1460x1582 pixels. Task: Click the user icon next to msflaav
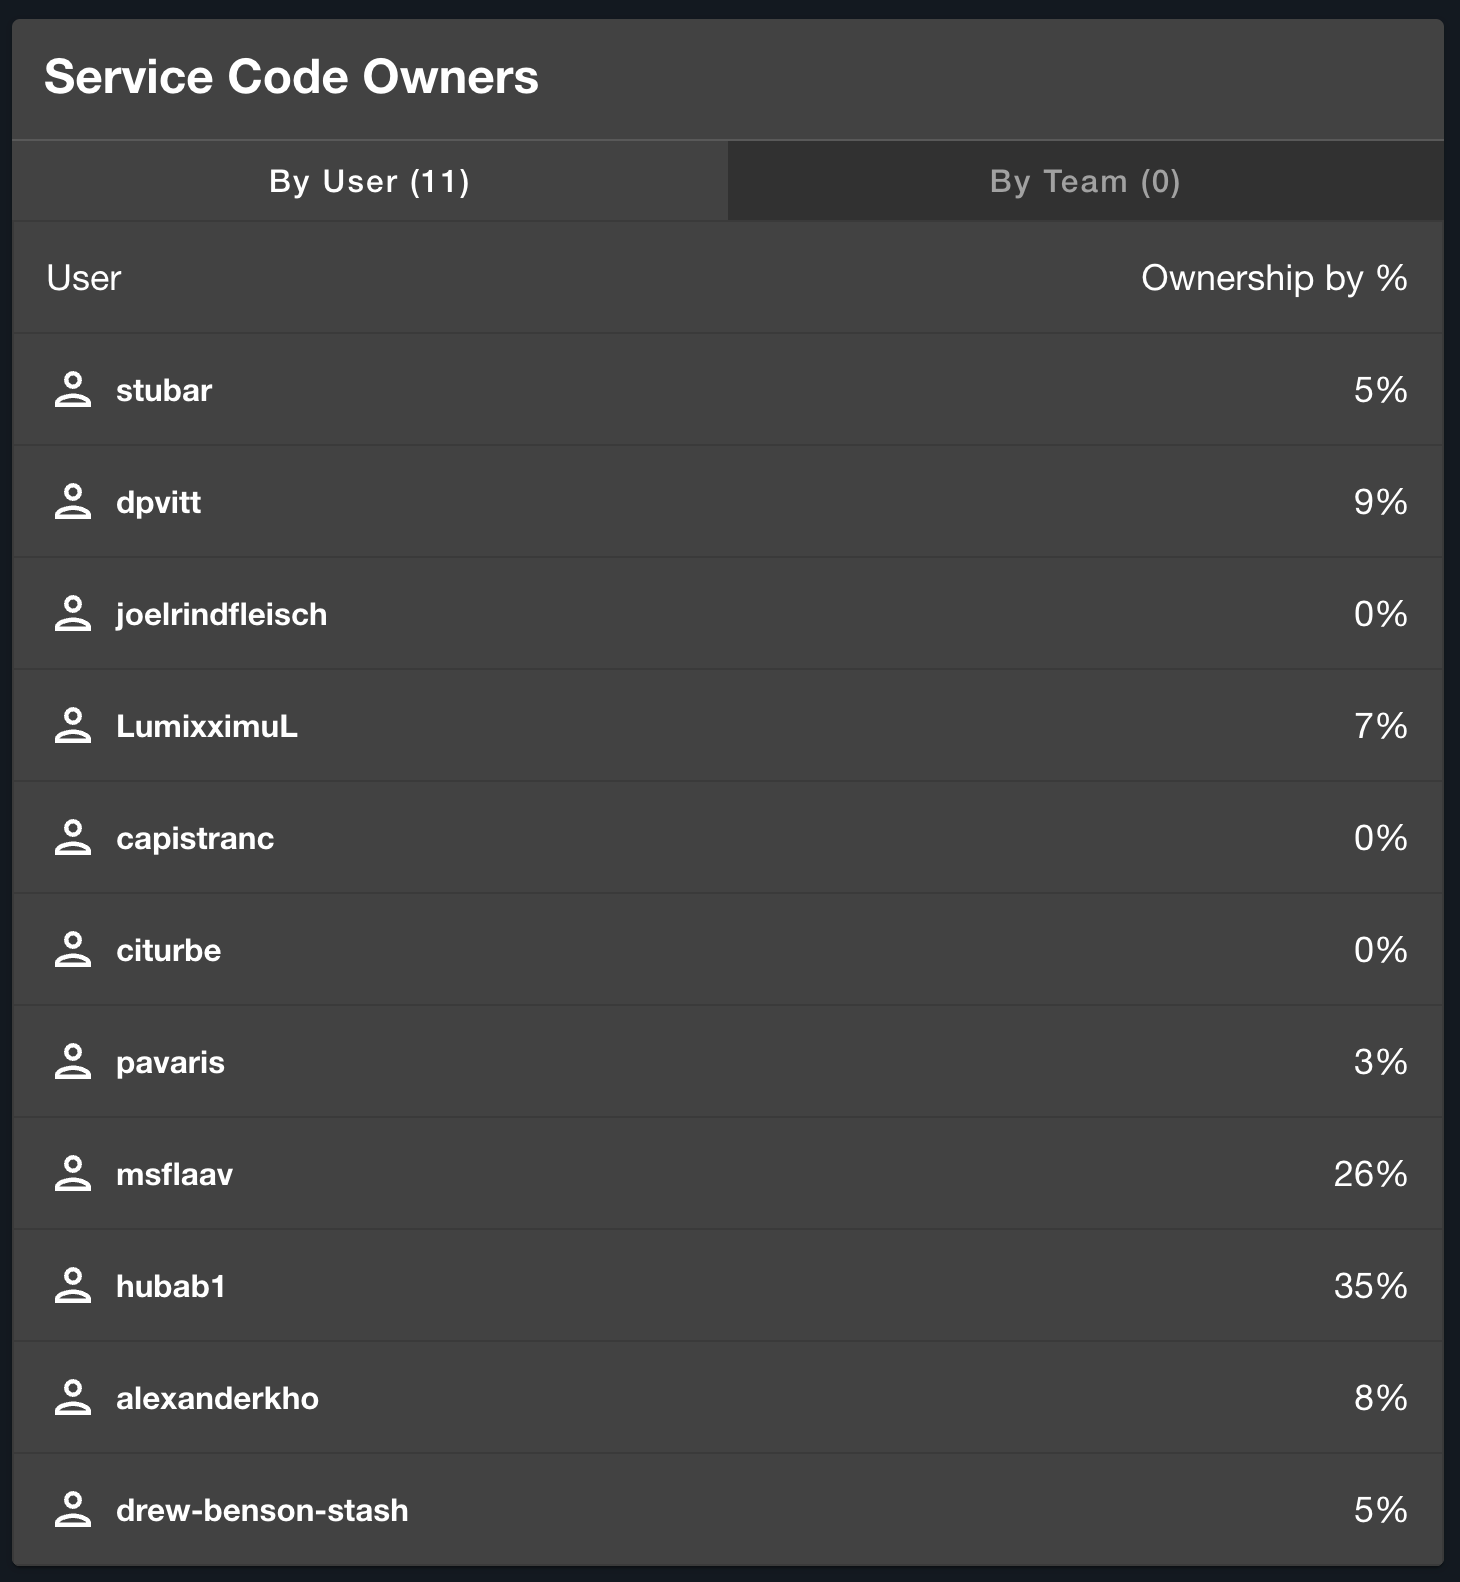point(72,1174)
